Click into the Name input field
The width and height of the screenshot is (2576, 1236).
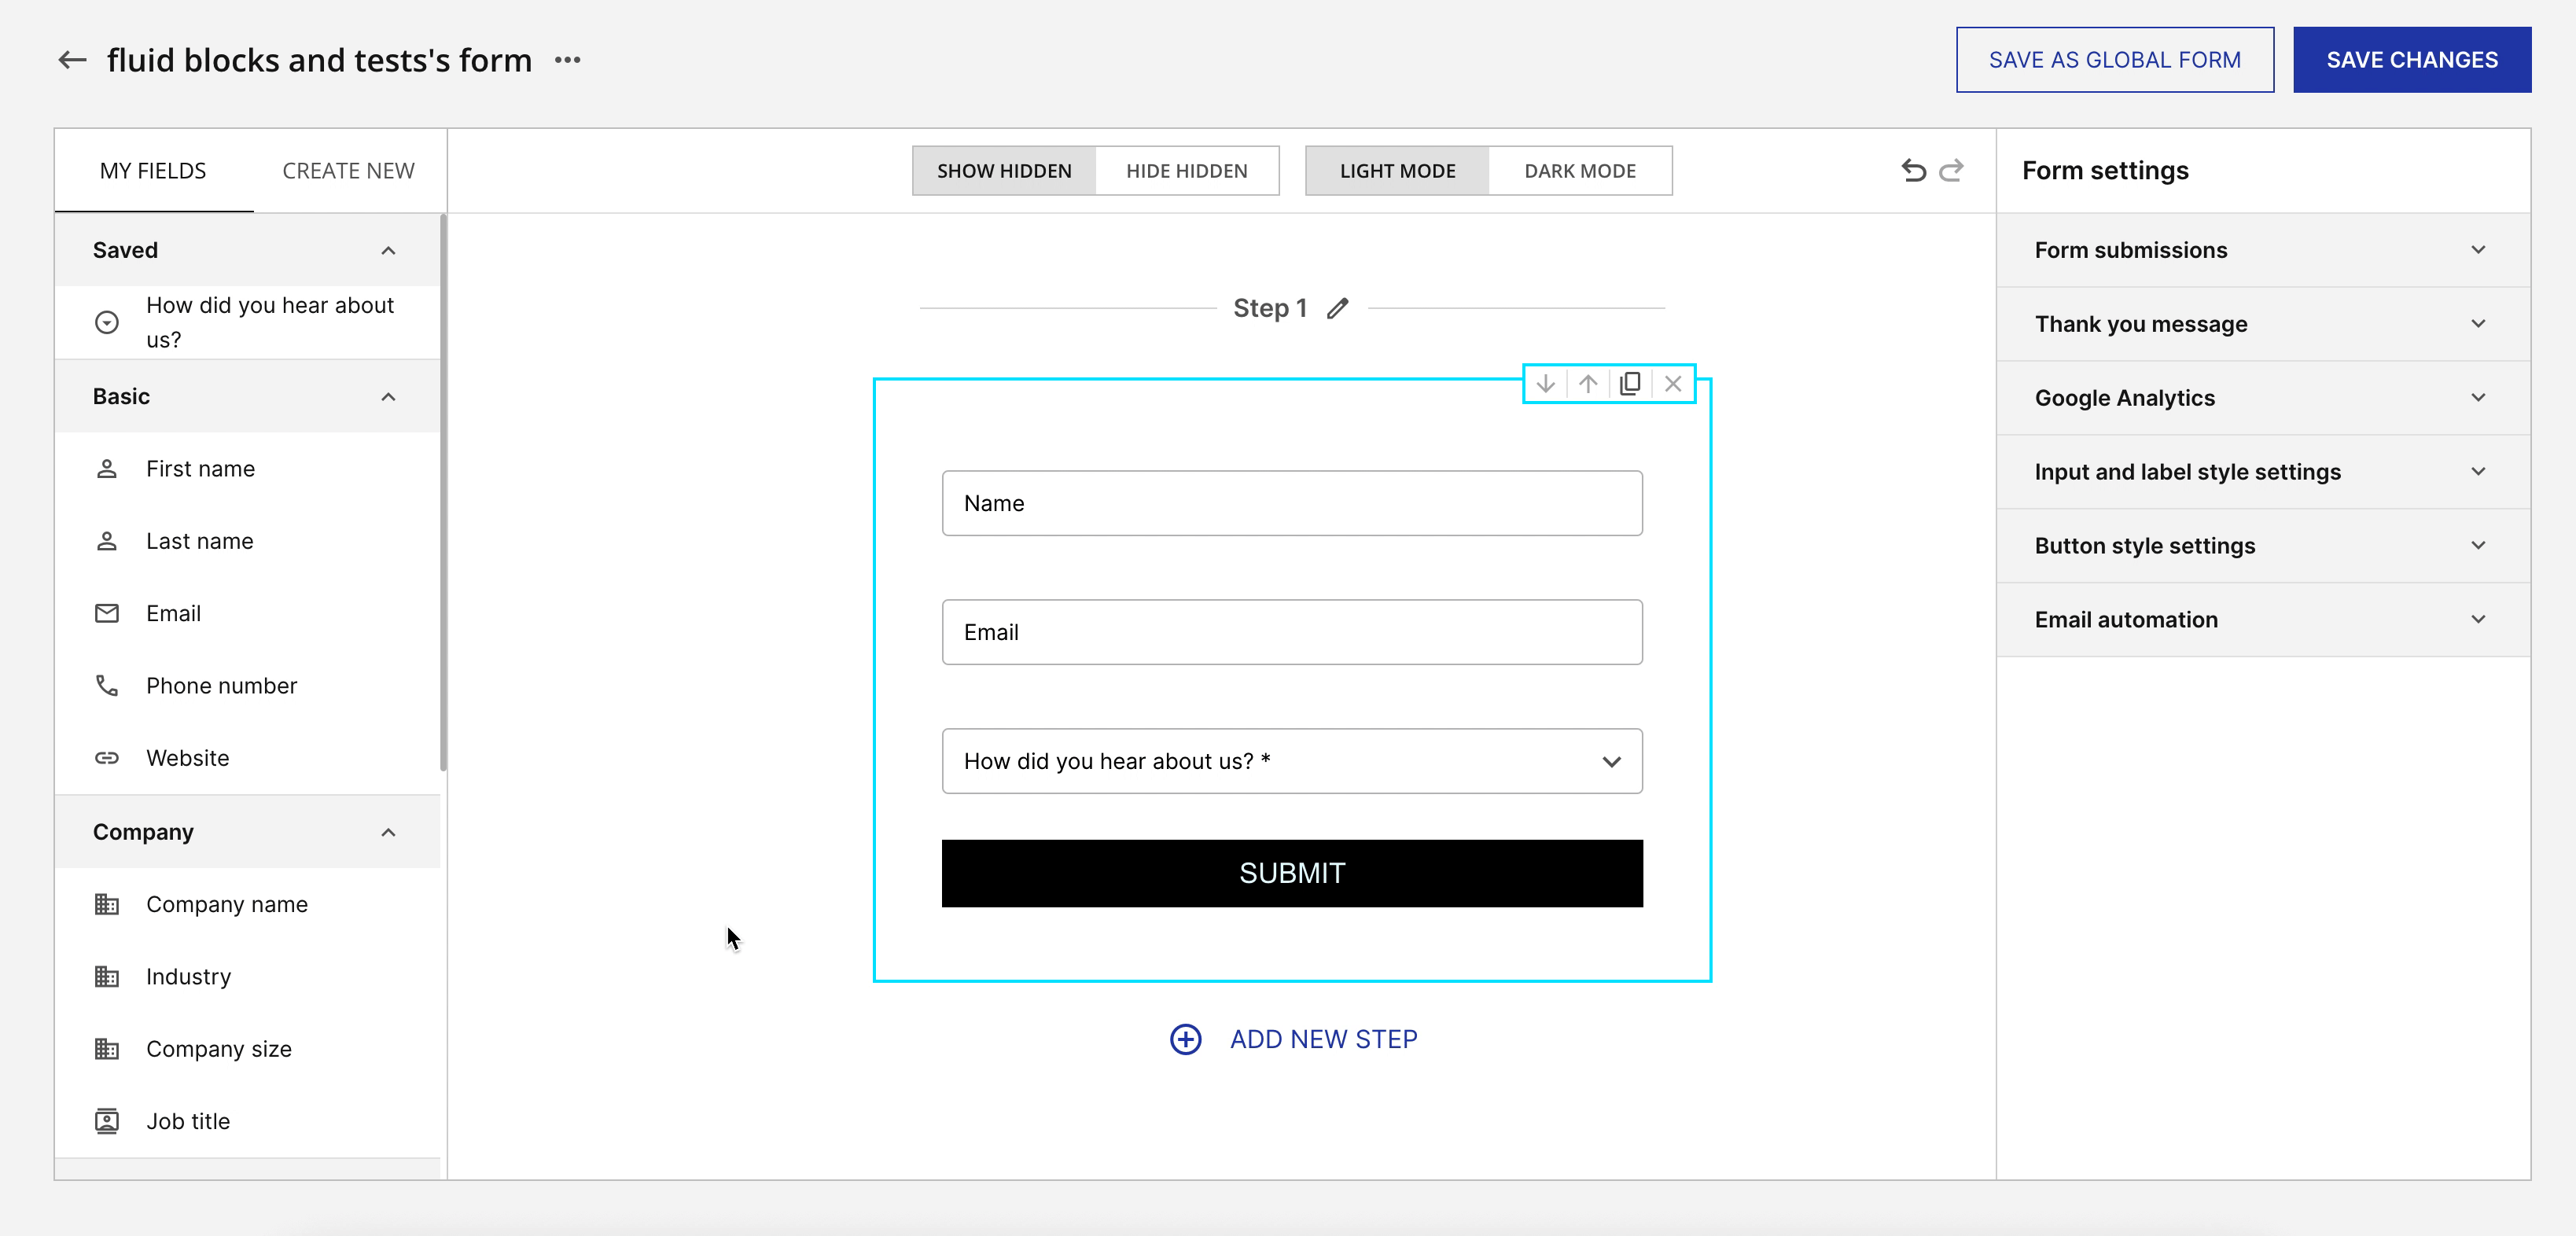(1291, 503)
